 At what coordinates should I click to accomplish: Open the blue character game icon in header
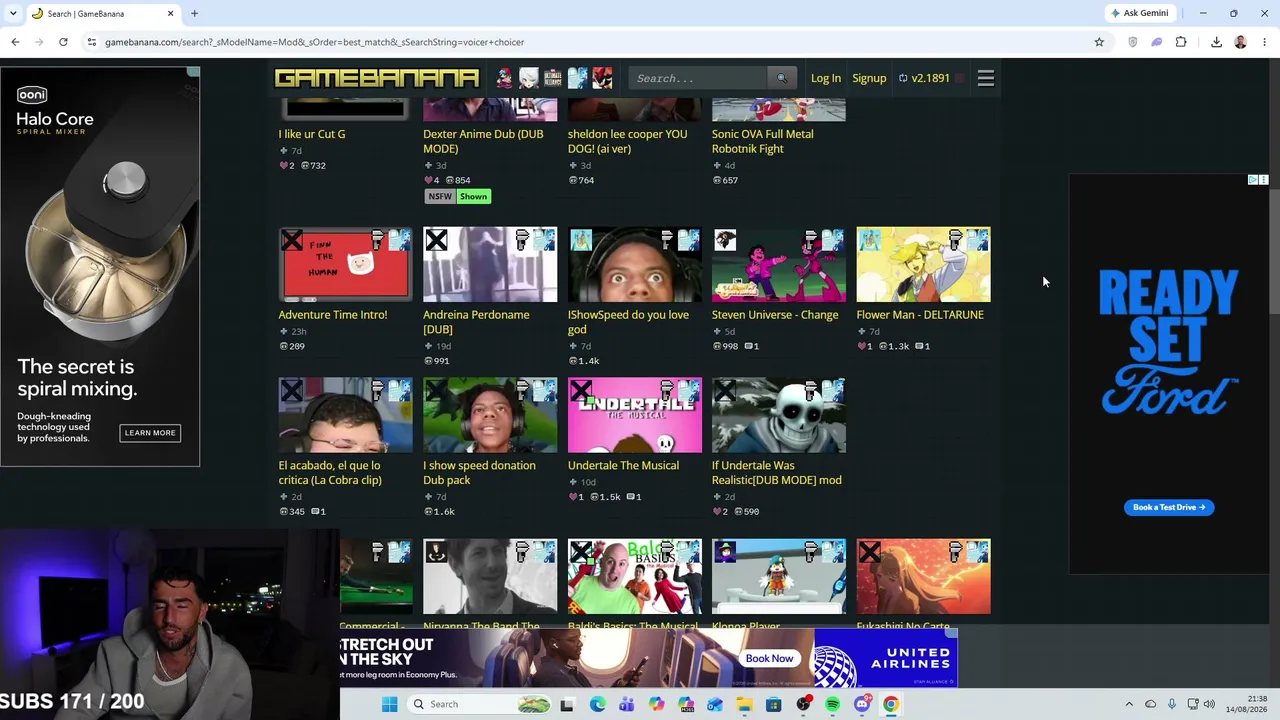point(577,78)
